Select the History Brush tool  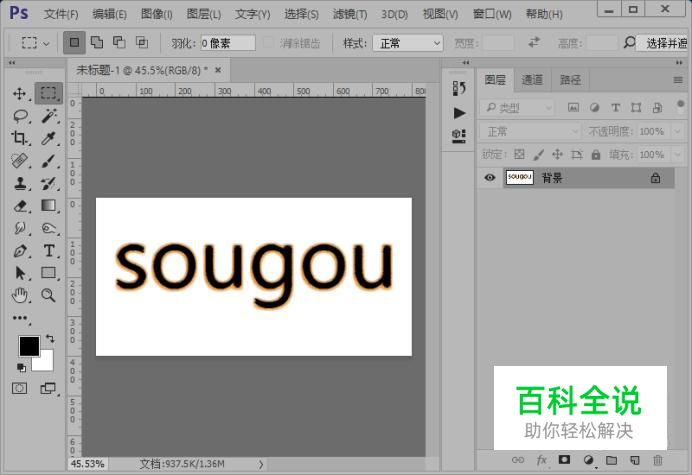tap(49, 183)
